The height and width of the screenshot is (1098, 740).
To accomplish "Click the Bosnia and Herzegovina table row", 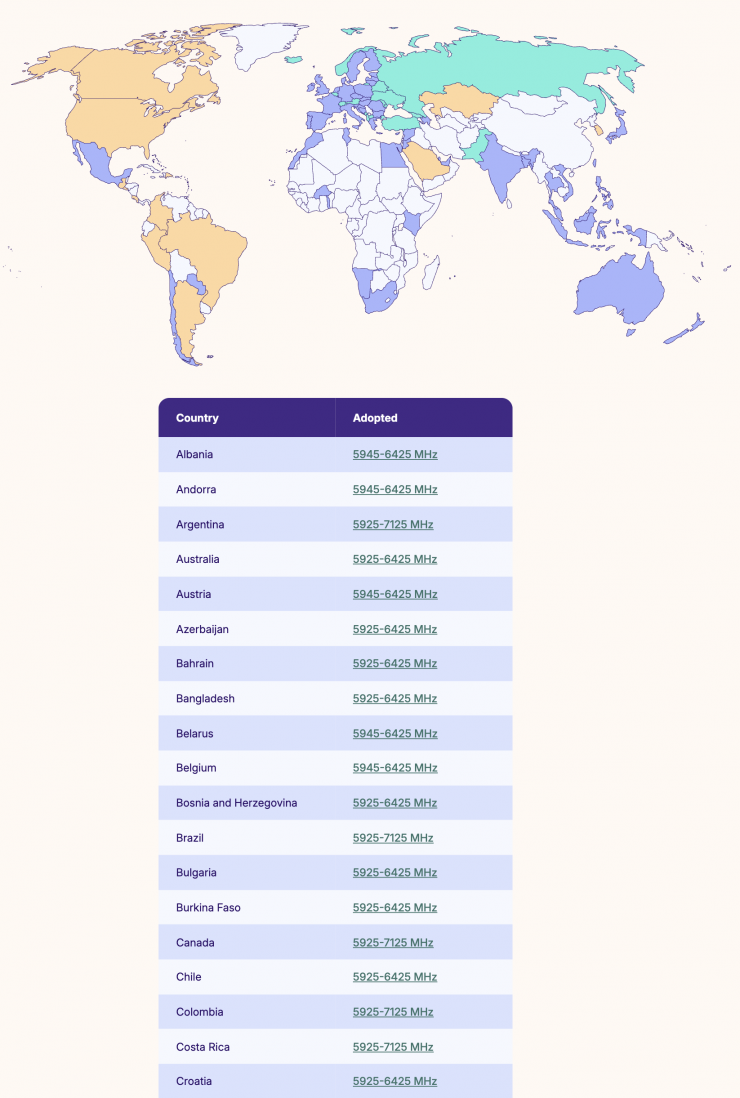I will pos(335,803).
